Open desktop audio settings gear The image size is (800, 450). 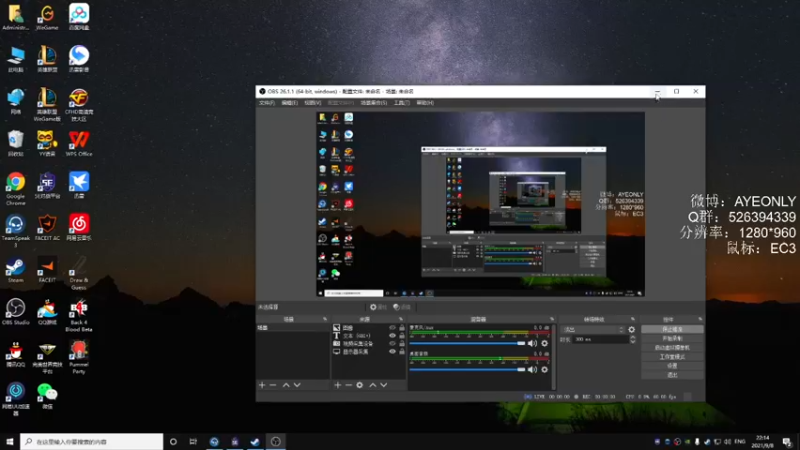pos(544,369)
